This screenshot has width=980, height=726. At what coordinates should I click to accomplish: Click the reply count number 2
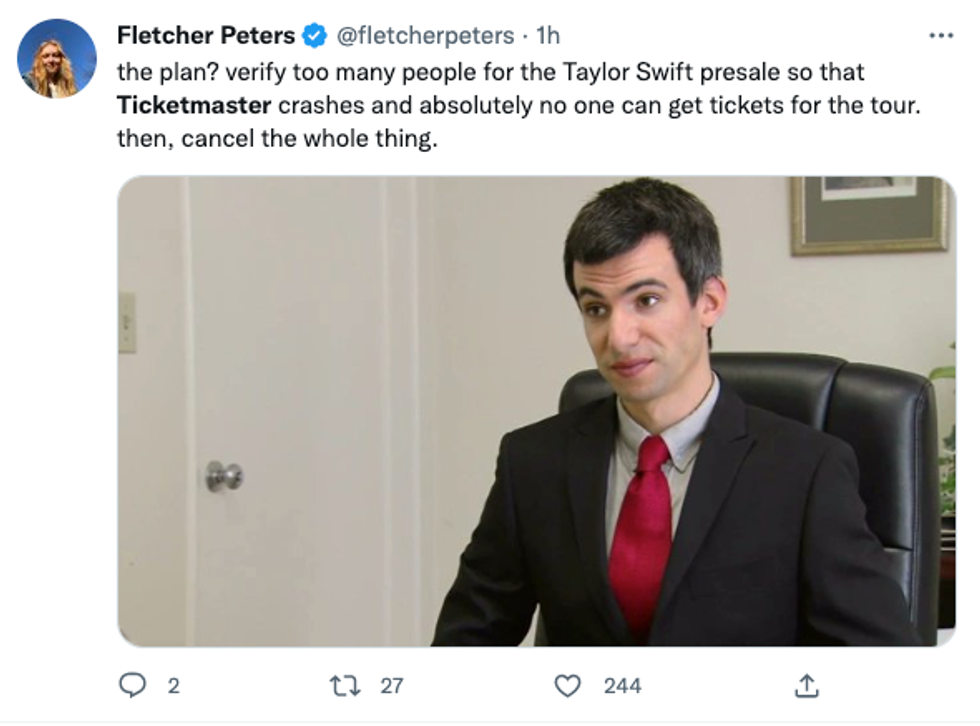(x=173, y=686)
